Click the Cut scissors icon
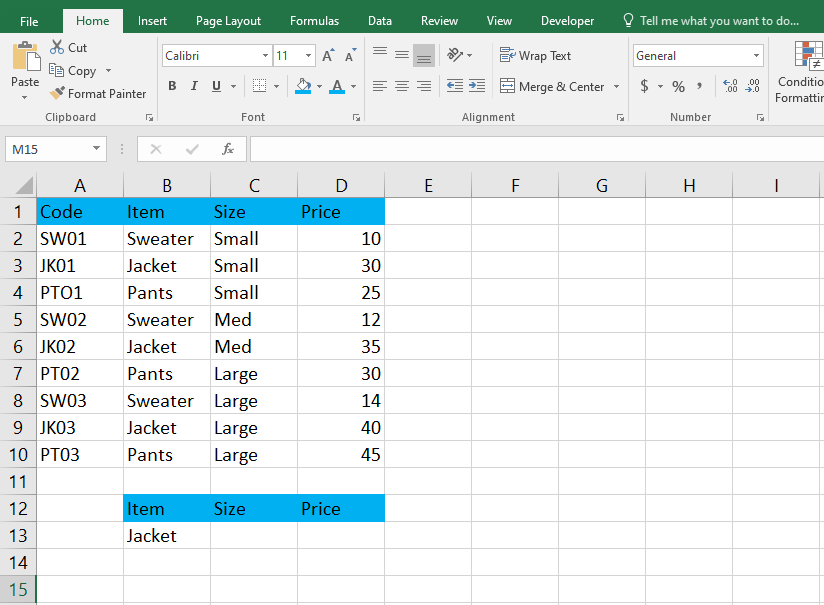This screenshot has height=605, width=824. (x=57, y=47)
